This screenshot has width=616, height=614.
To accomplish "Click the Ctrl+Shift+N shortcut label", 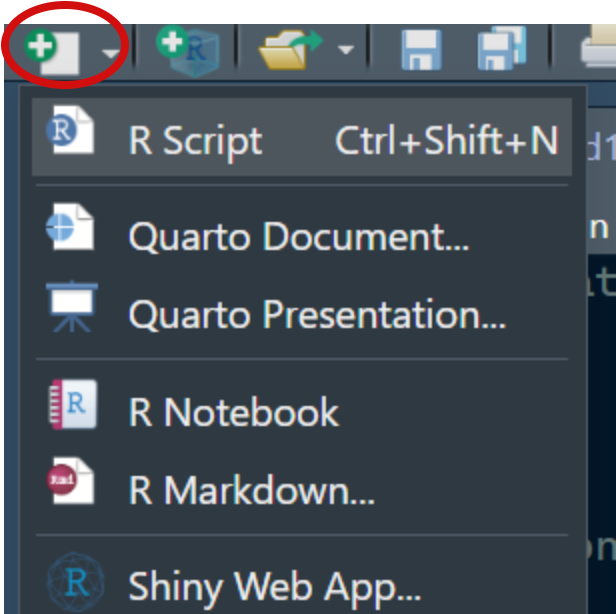I will [x=446, y=141].
